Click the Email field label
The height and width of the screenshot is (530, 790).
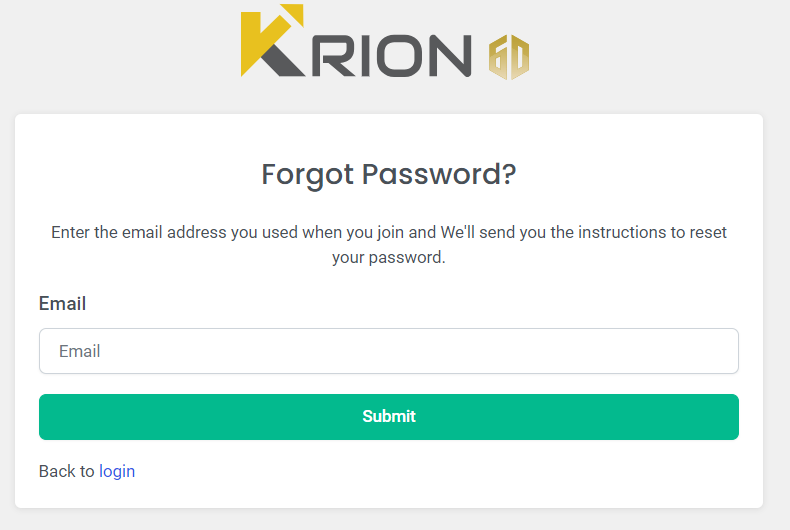62,304
